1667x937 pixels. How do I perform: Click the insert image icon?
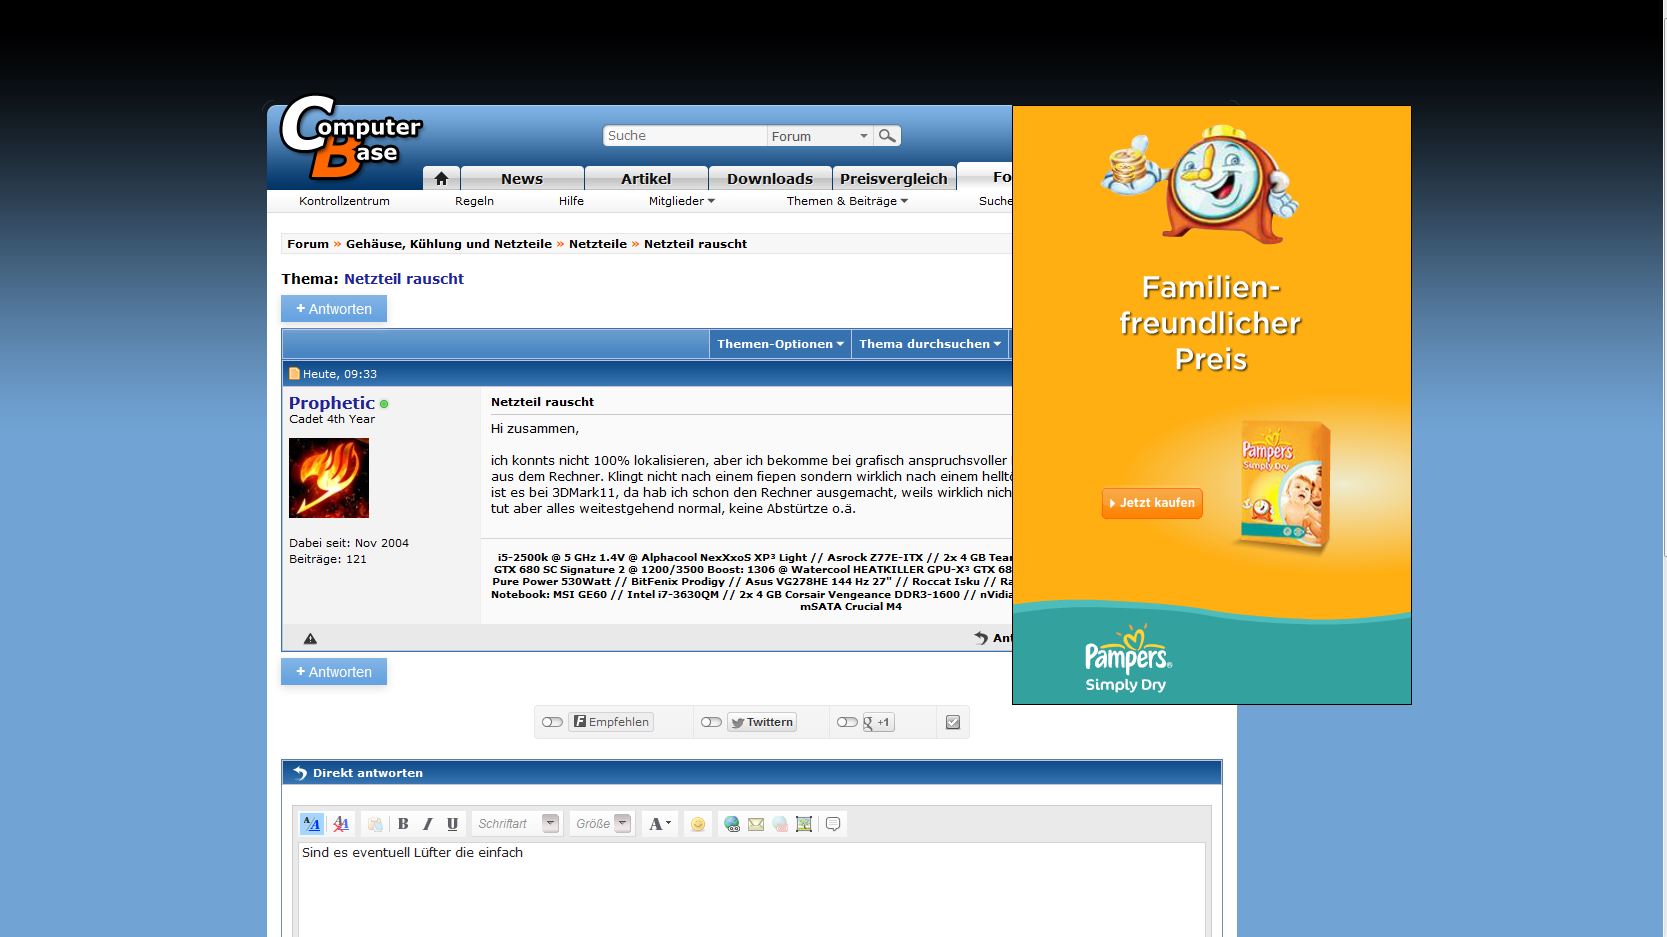[x=804, y=824]
